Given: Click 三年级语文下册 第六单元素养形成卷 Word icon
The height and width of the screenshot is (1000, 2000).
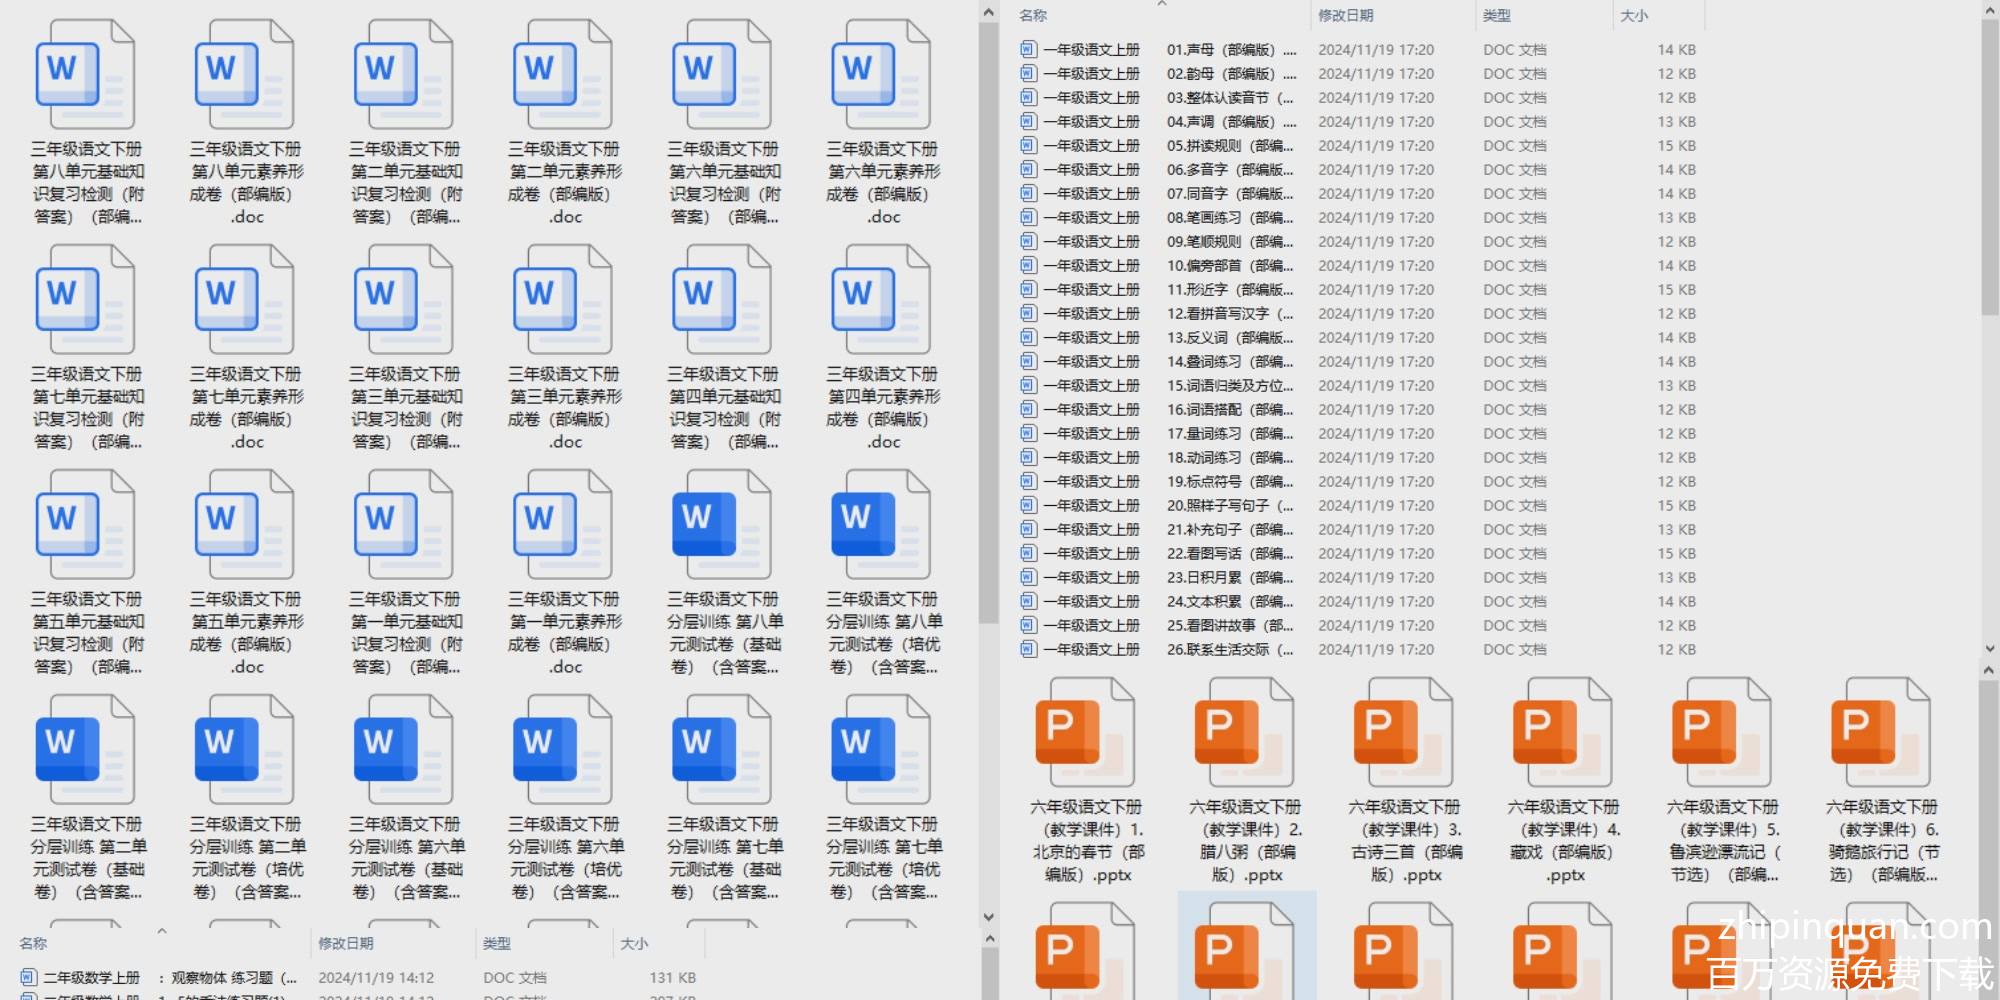Looking at the screenshot, I should click(880, 74).
